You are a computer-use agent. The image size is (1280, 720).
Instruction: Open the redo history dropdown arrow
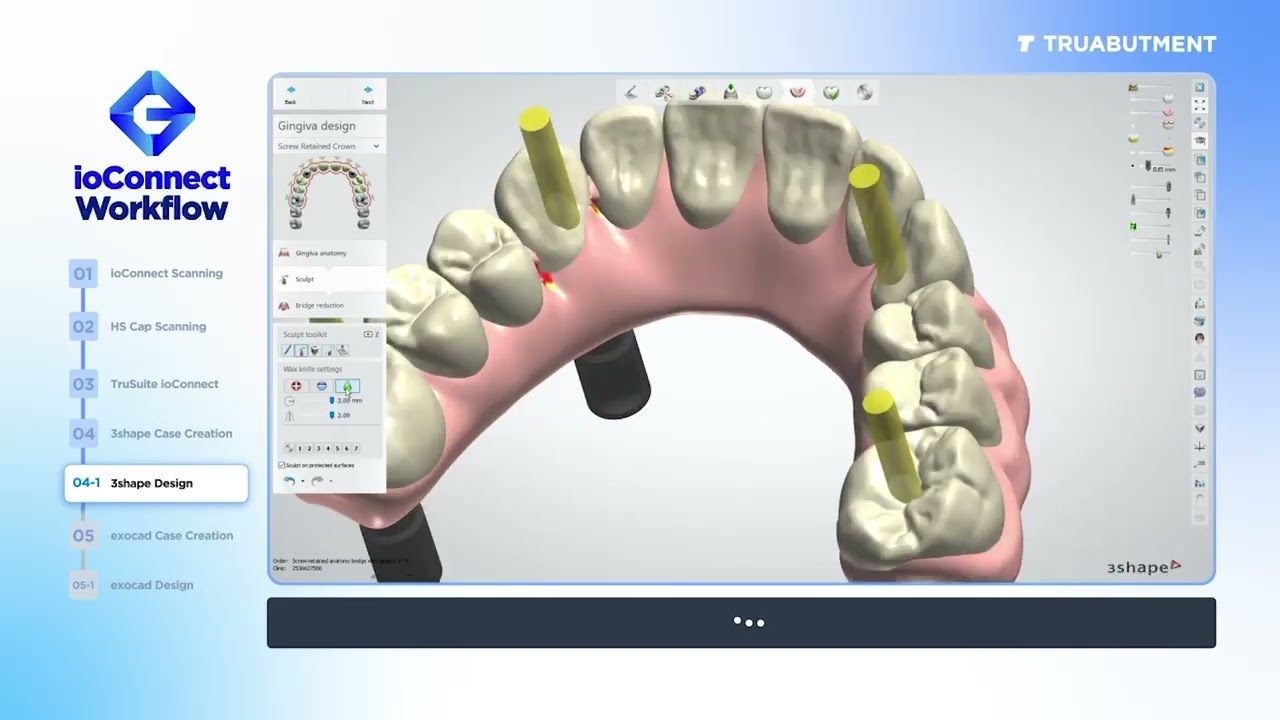tap(331, 481)
